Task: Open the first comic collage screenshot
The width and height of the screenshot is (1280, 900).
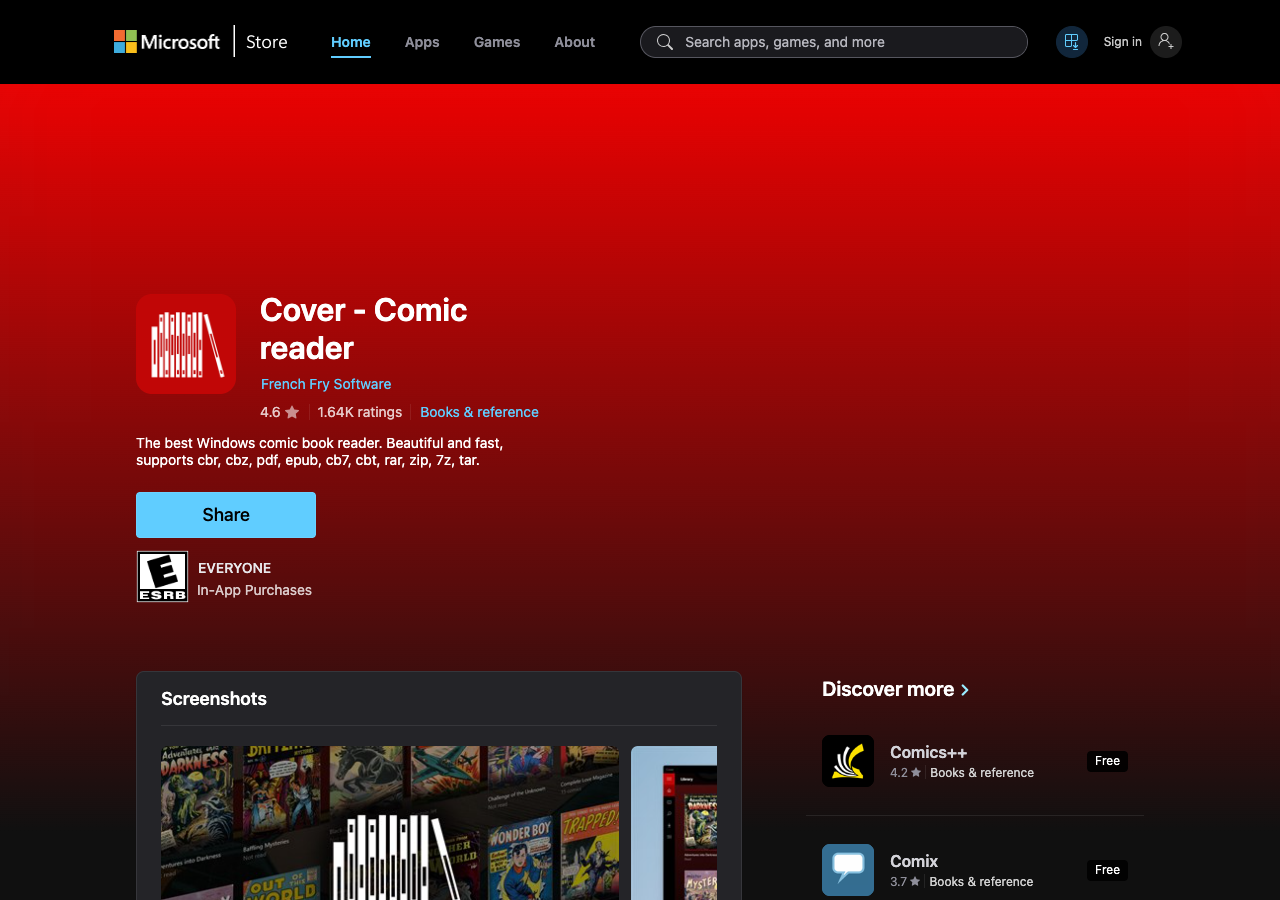Action: (x=390, y=822)
